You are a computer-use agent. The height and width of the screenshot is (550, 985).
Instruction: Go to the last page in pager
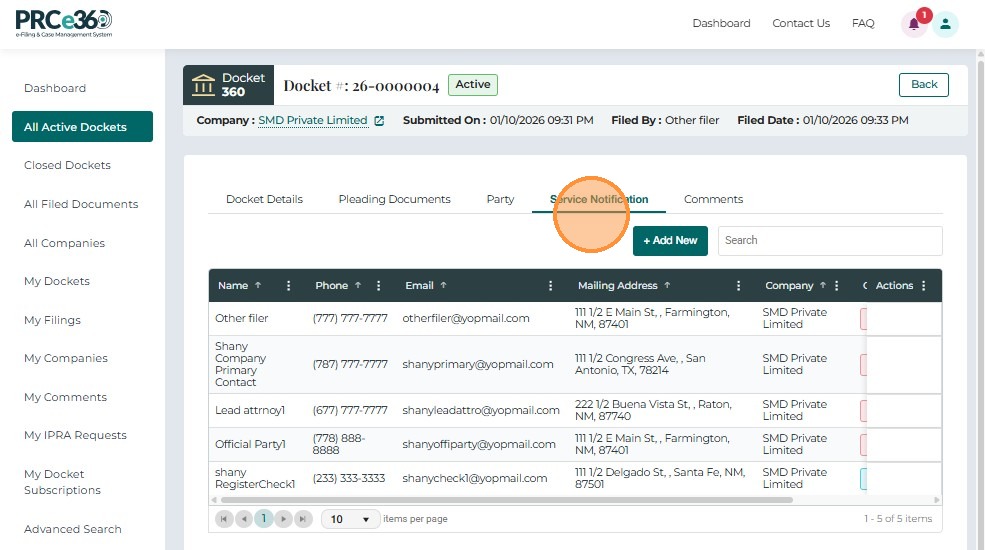(x=303, y=519)
